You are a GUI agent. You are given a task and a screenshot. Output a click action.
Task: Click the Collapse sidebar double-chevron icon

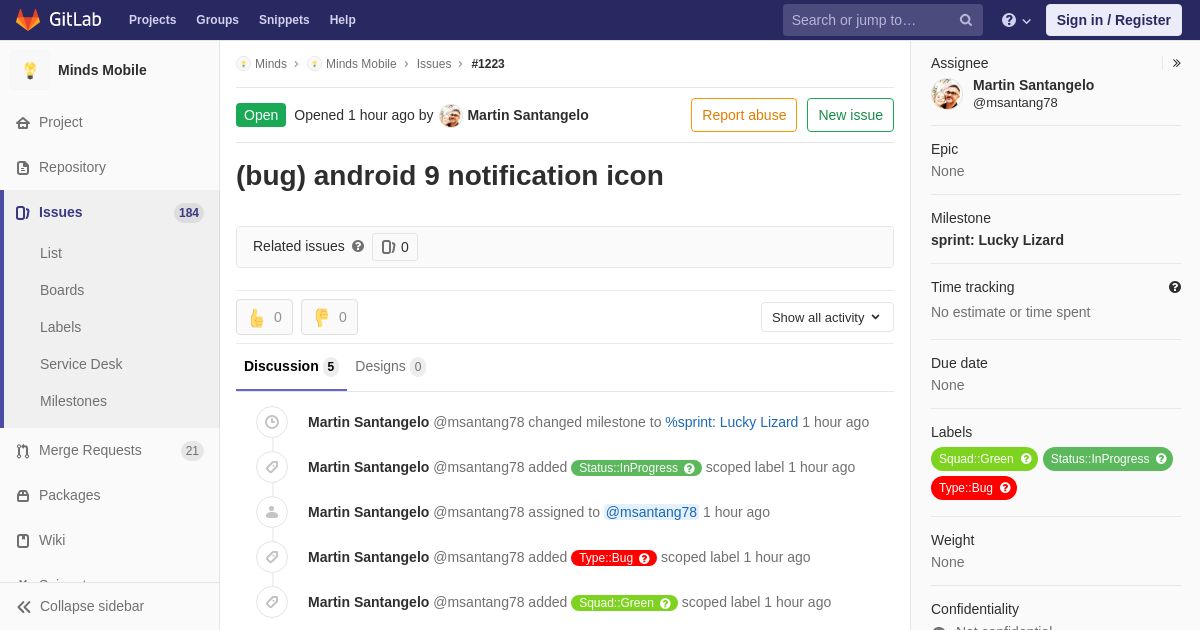click(24, 606)
